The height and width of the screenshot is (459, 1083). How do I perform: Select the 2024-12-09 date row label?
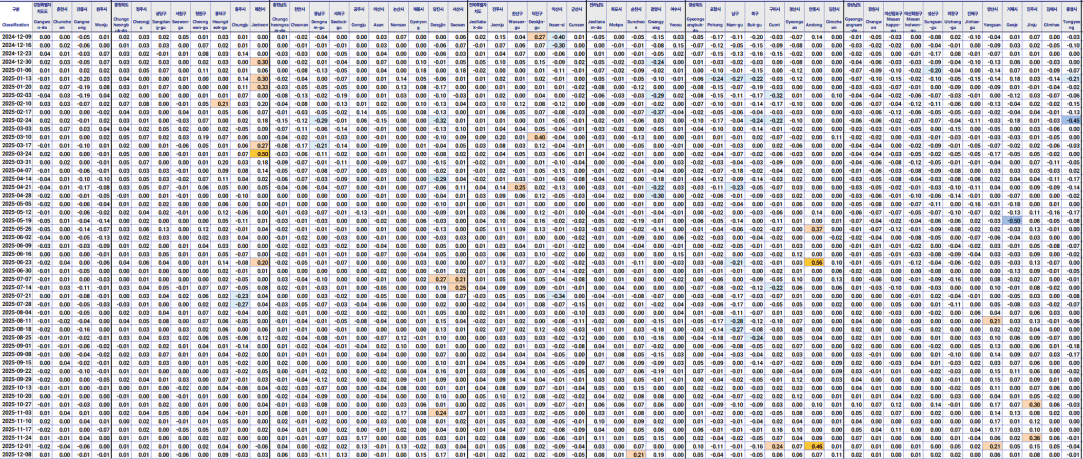16,36
